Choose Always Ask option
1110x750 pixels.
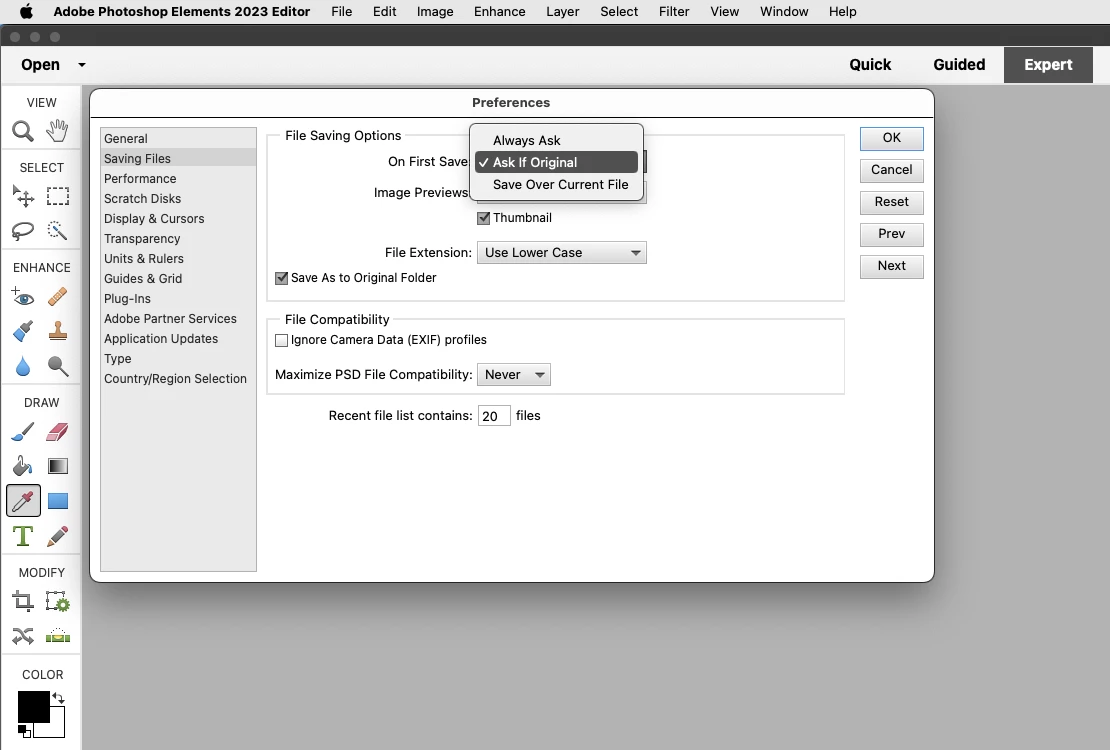coord(556,140)
